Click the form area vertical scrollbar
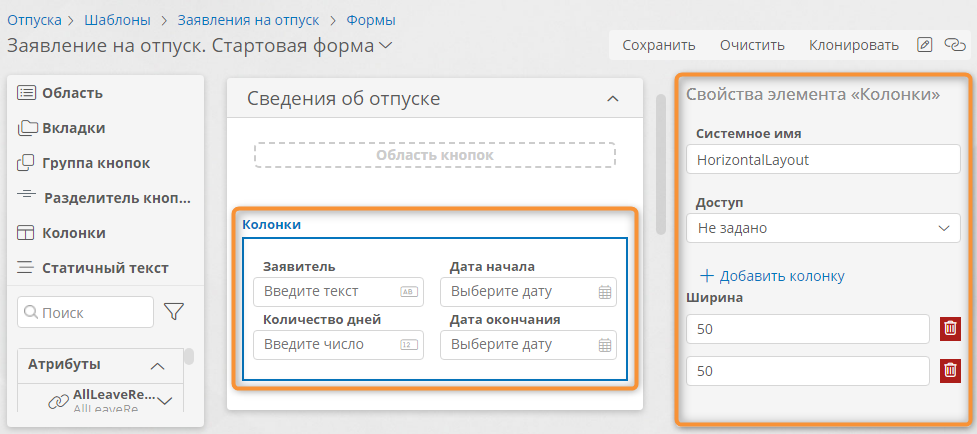This screenshot has height=434, width=977. tap(661, 163)
